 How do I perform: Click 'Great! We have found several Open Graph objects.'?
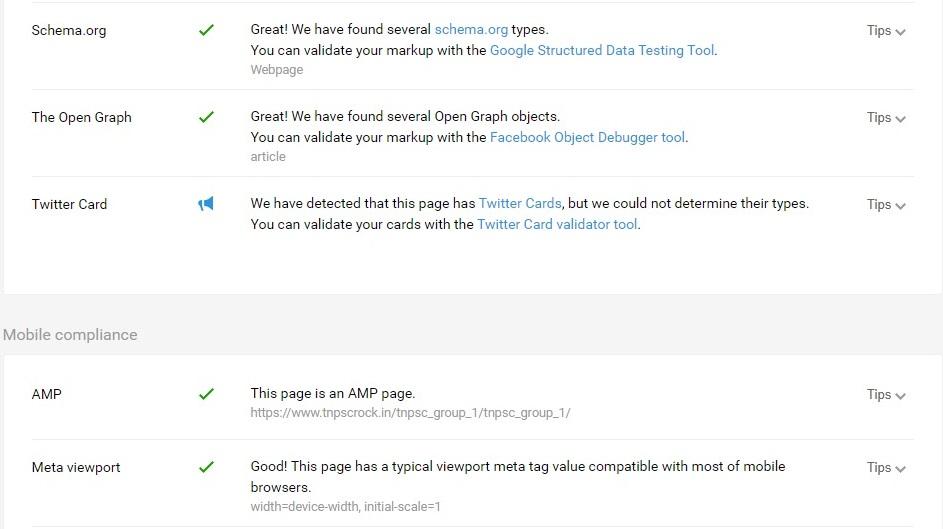[405, 117]
